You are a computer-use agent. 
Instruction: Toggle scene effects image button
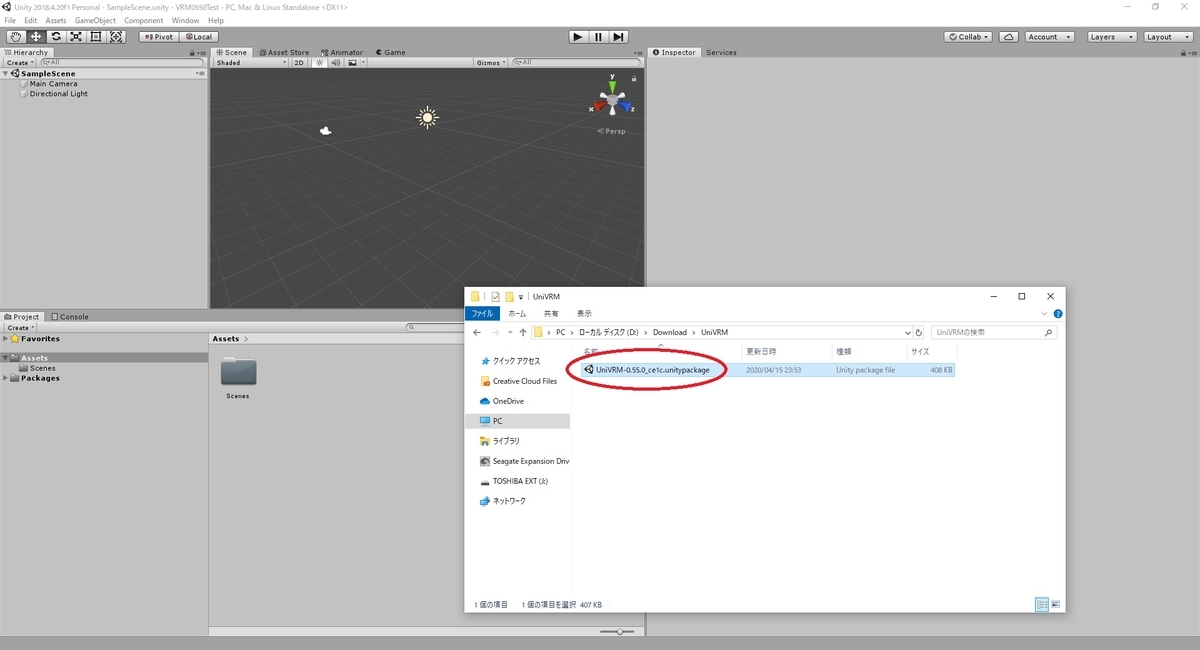(350, 63)
